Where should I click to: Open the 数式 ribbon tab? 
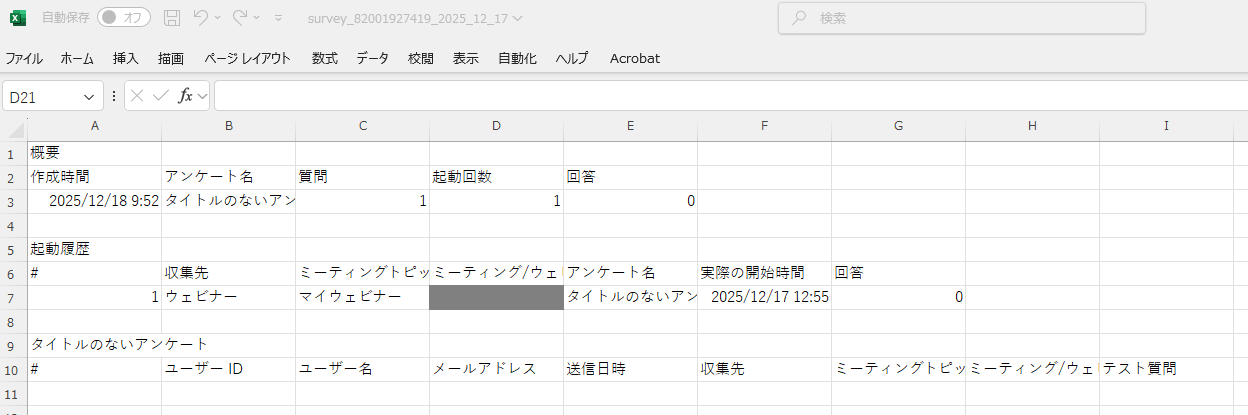pyautogui.click(x=324, y=58)
